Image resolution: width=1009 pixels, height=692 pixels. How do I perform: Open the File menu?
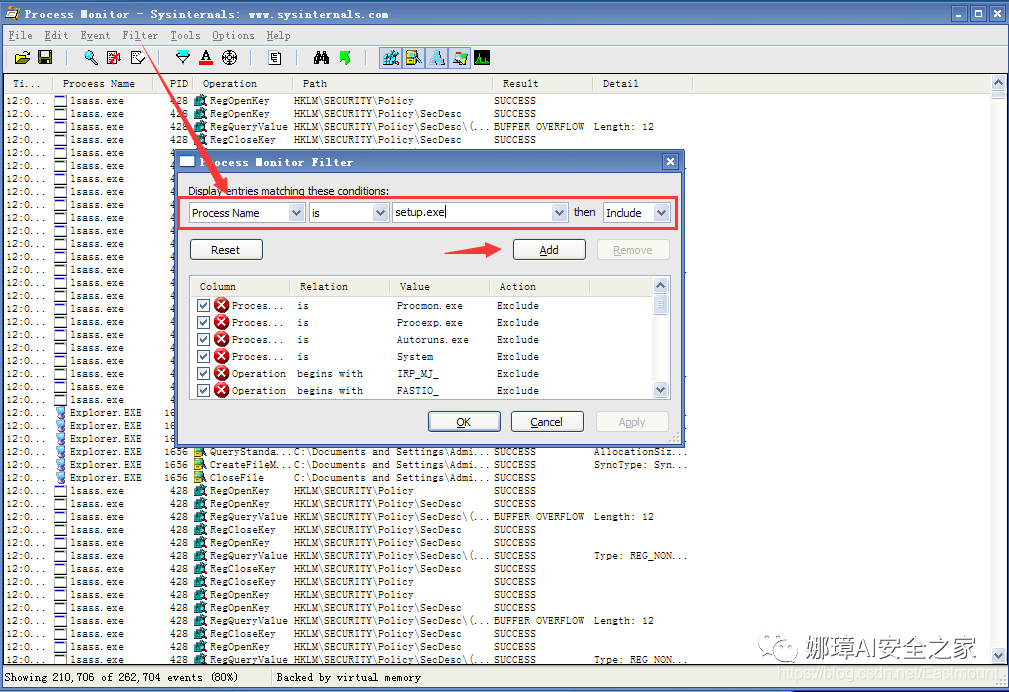coord(21,35)
